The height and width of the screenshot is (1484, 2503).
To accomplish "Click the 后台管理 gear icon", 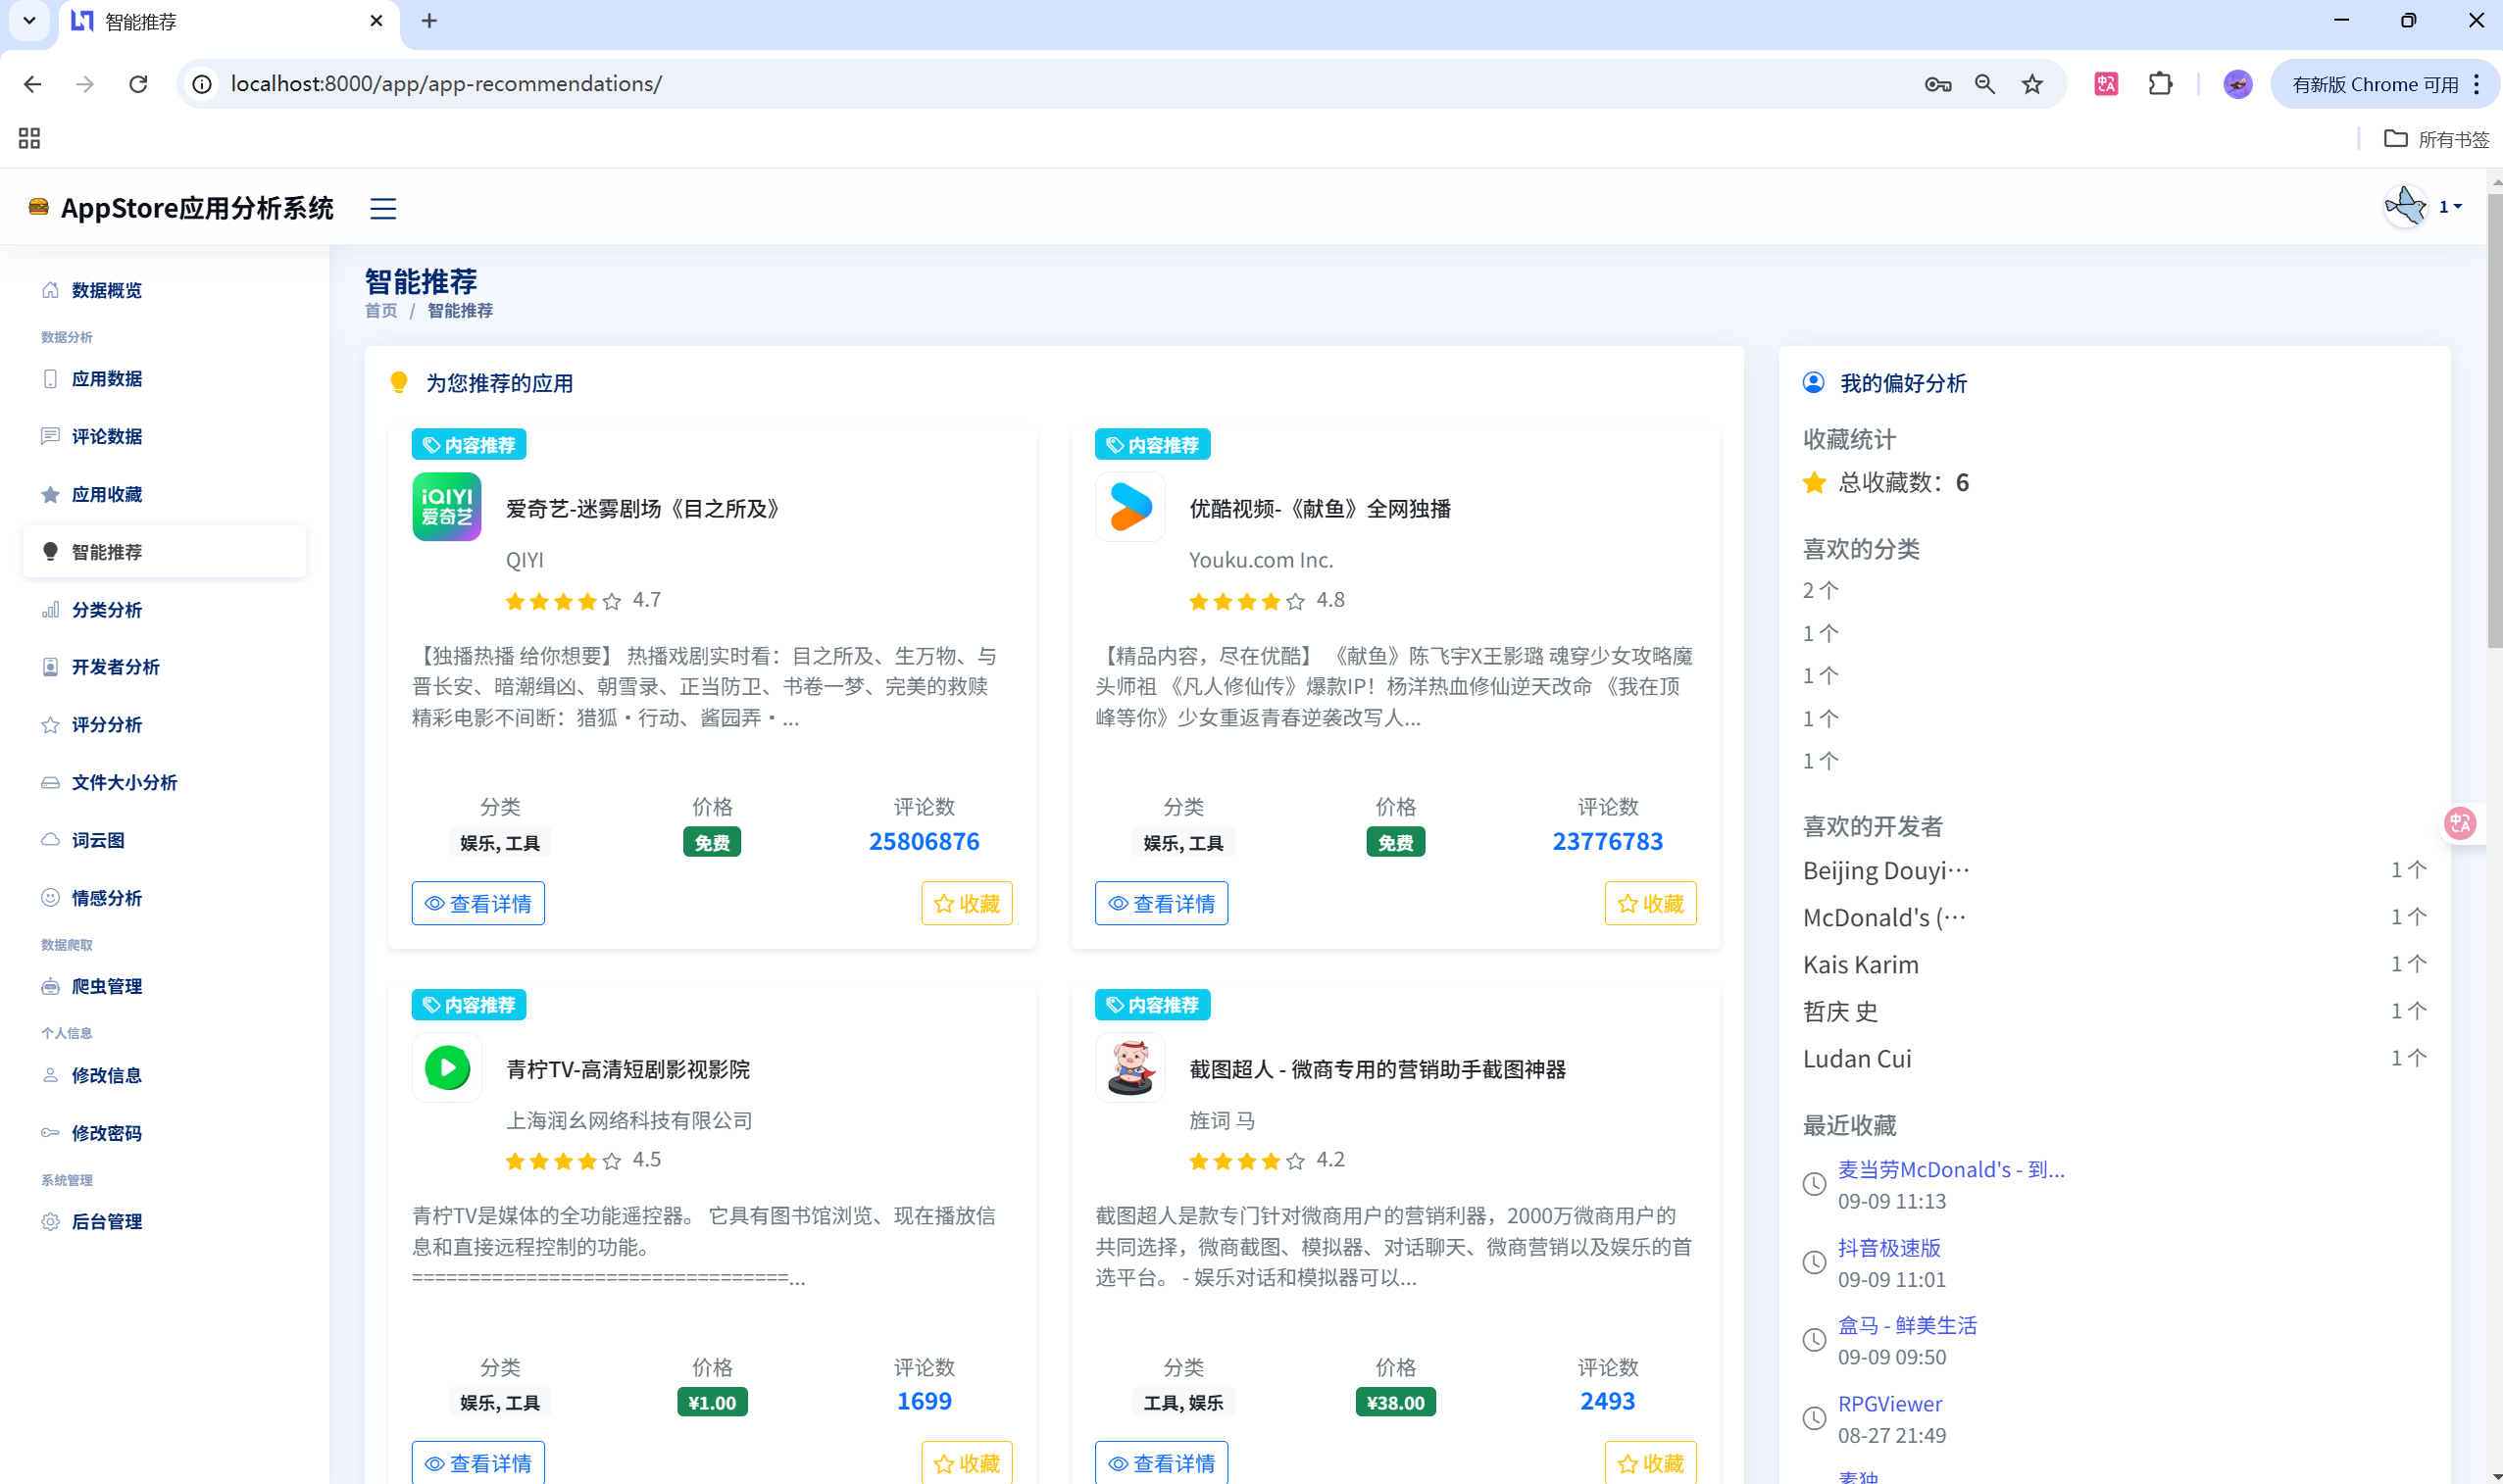I will [x=50, y=1222].
